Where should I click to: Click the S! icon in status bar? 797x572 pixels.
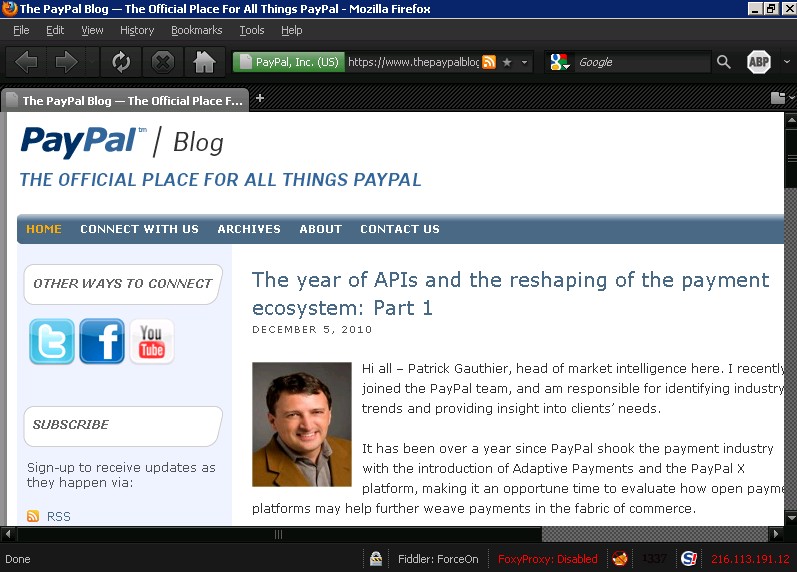(x=689, y=559)
